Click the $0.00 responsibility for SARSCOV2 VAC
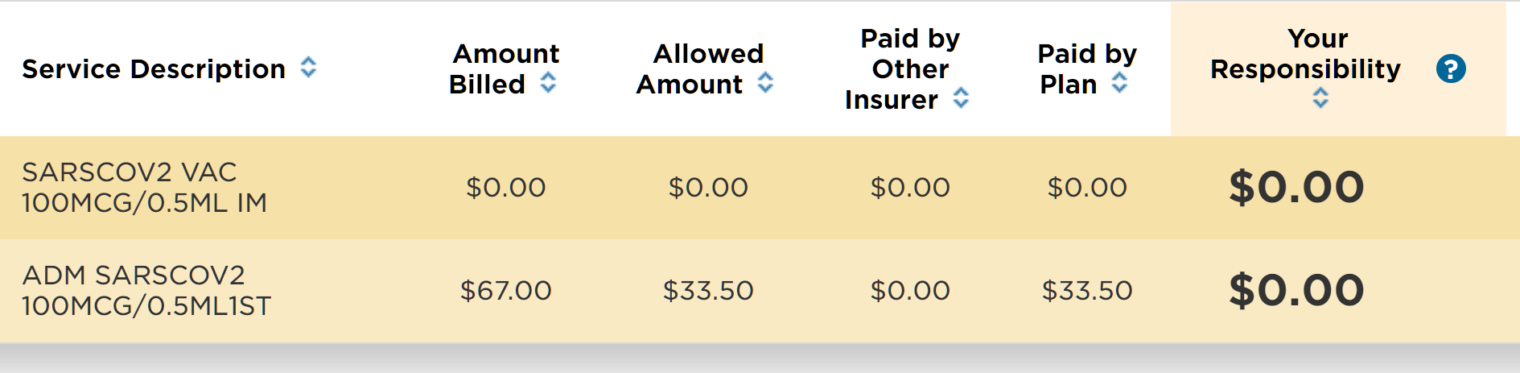Image resolution: width=1520 pixels, height=373 pixels. 1296,187
